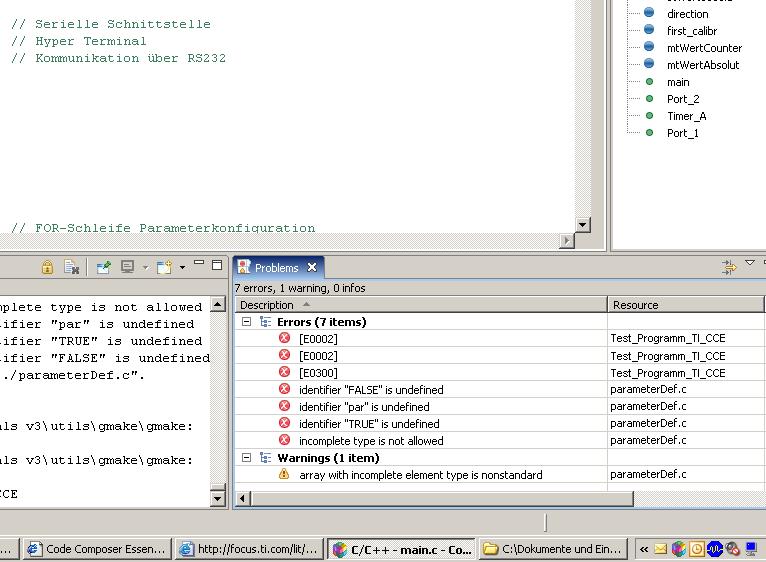The image size is (766, 562).
Task: Switch to http://focus.ti.com/lit/ taskbar window
Action: [249, 549]
